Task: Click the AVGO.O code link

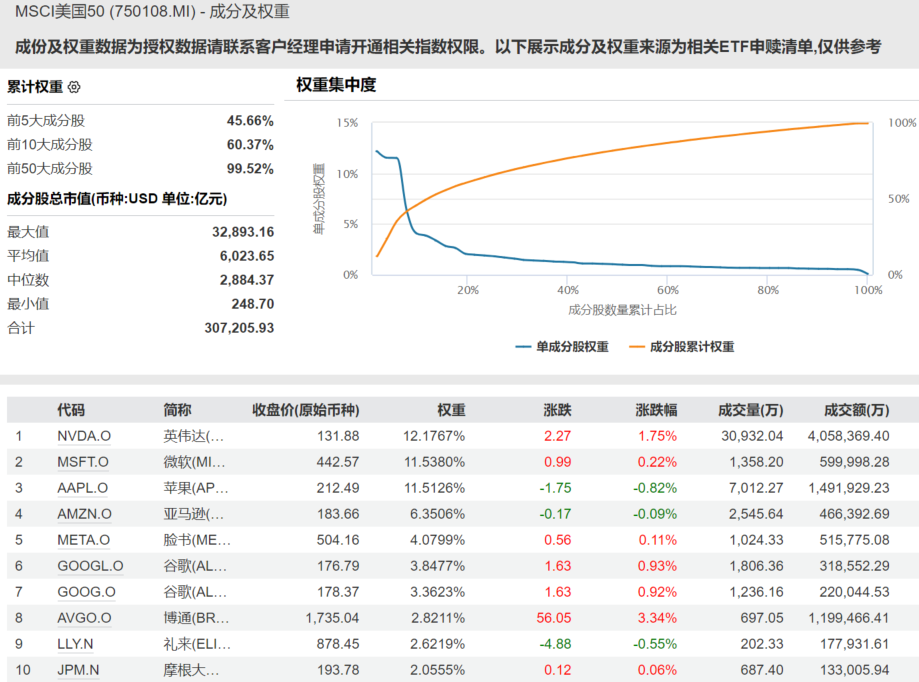Action: pyautogui.click(x=84, y=618)
